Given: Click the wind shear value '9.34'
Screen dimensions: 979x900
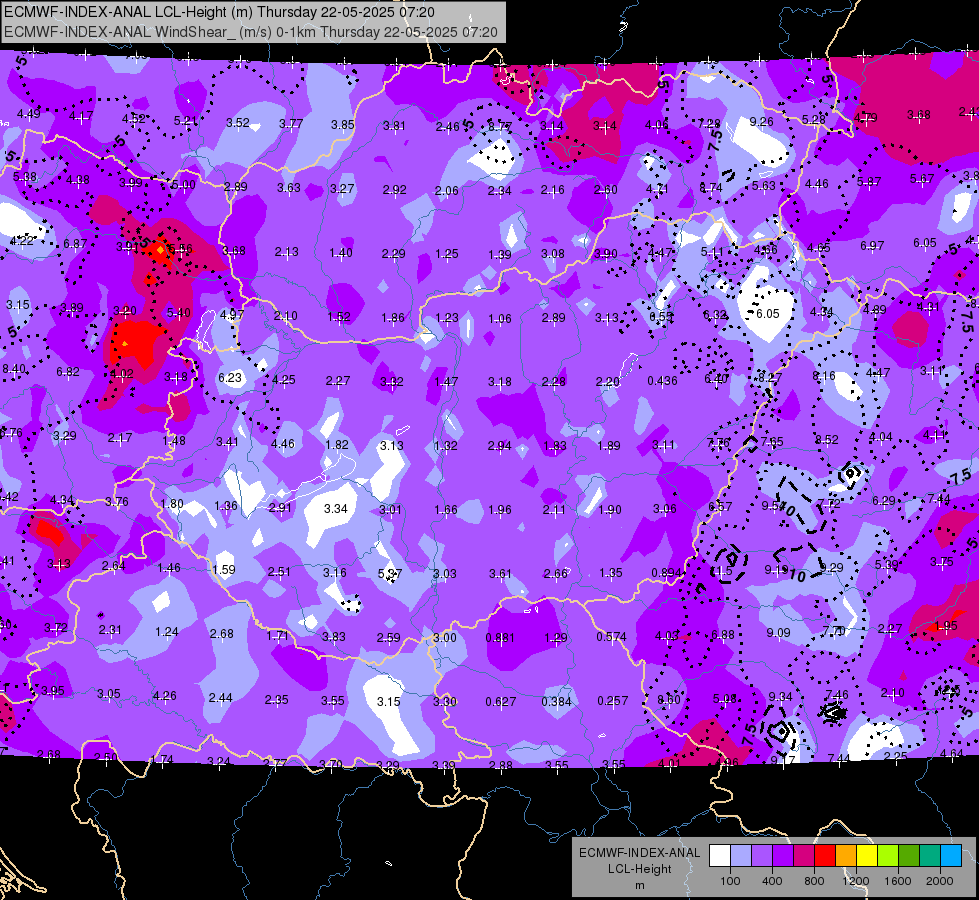Looking at the screenshot, I should (780, 696).
